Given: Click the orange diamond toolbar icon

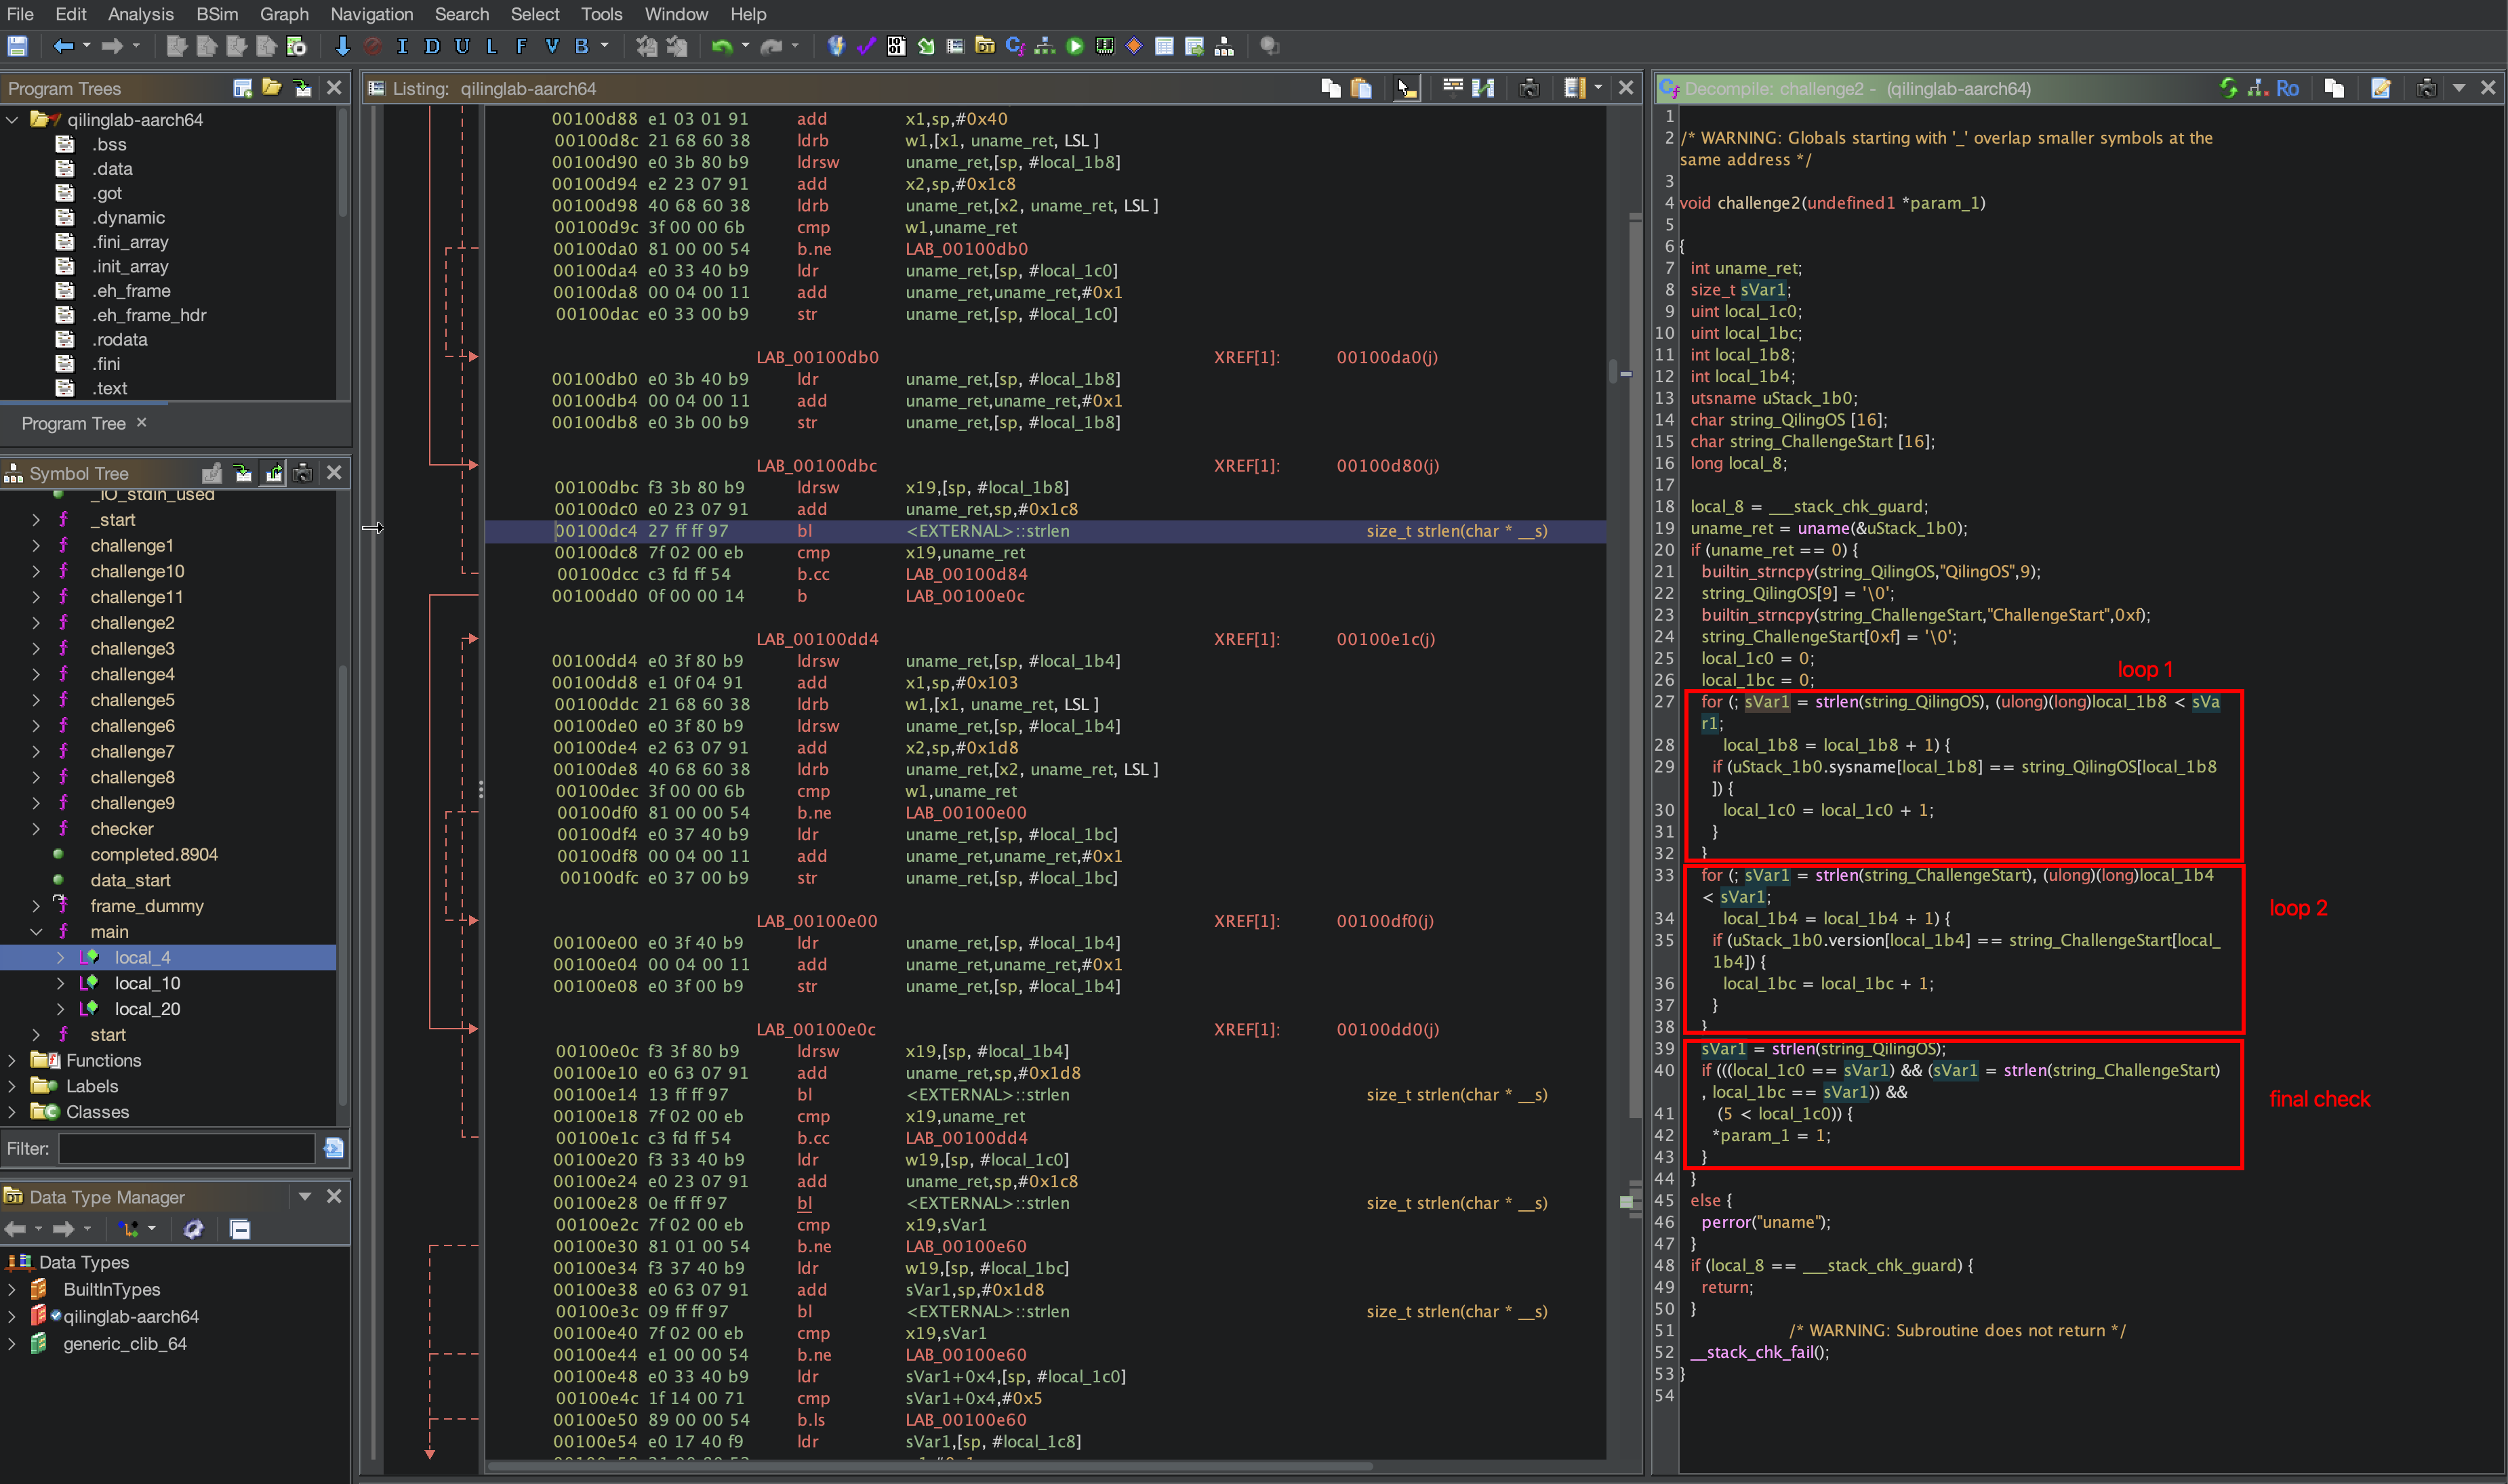Looking at the screenshot, I should (1134, 46).
